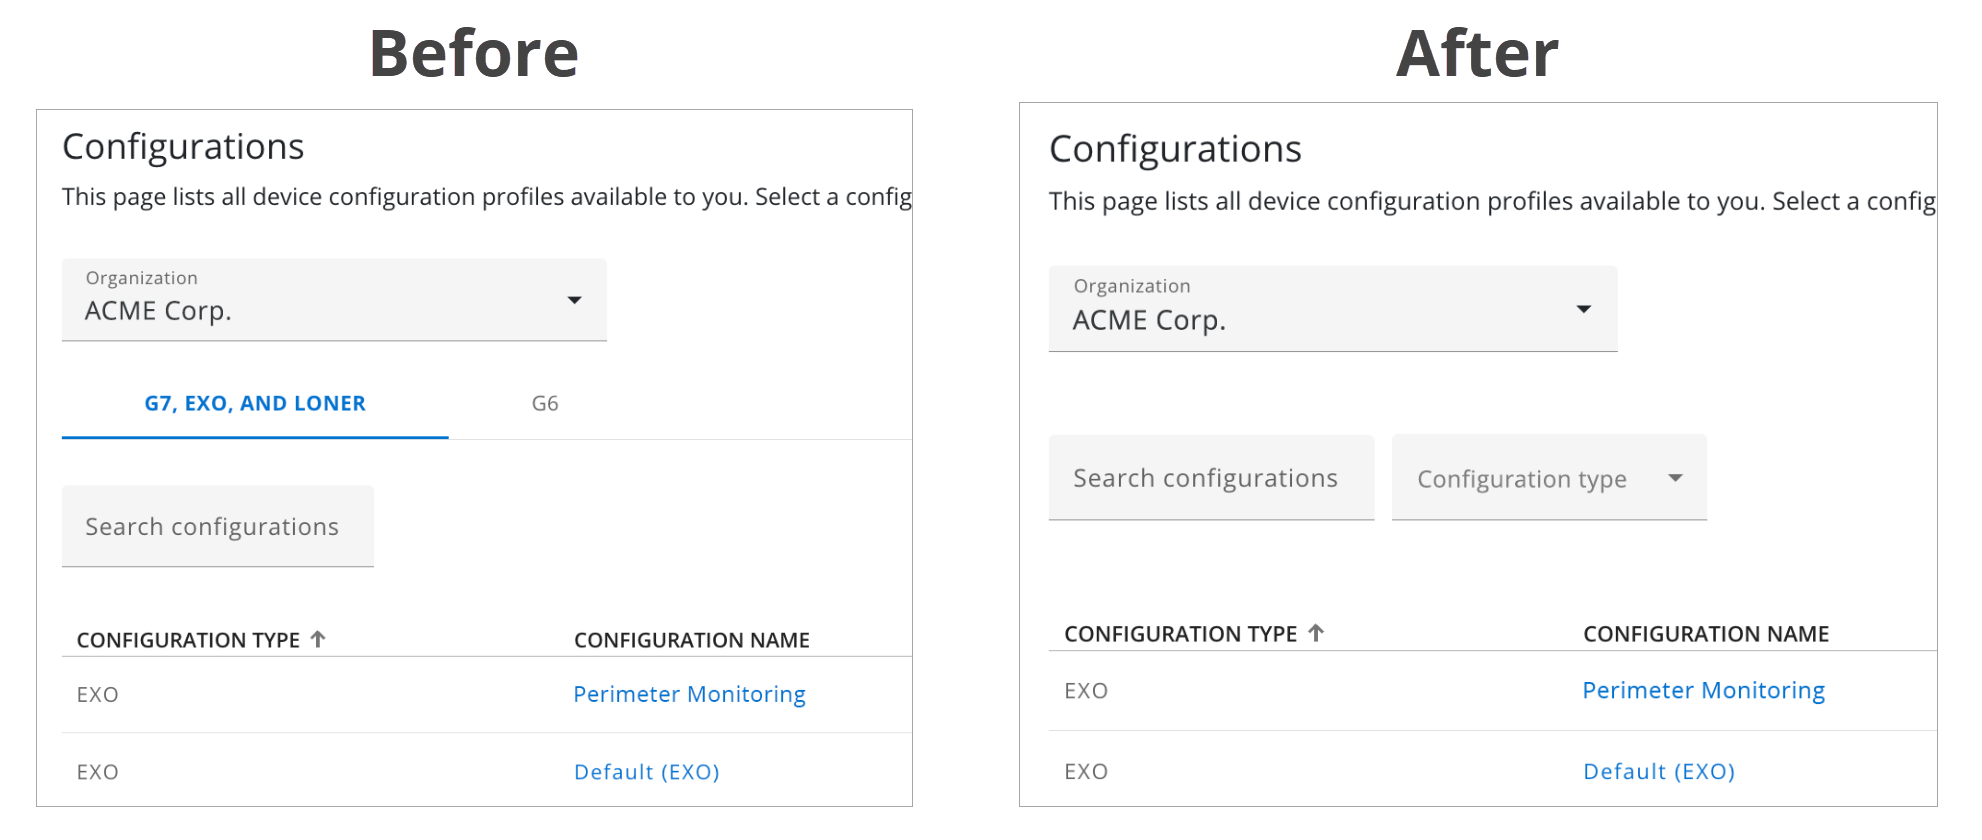
Task: Expand the Configuration type filter dropdown
Action: click(1547, 478)
